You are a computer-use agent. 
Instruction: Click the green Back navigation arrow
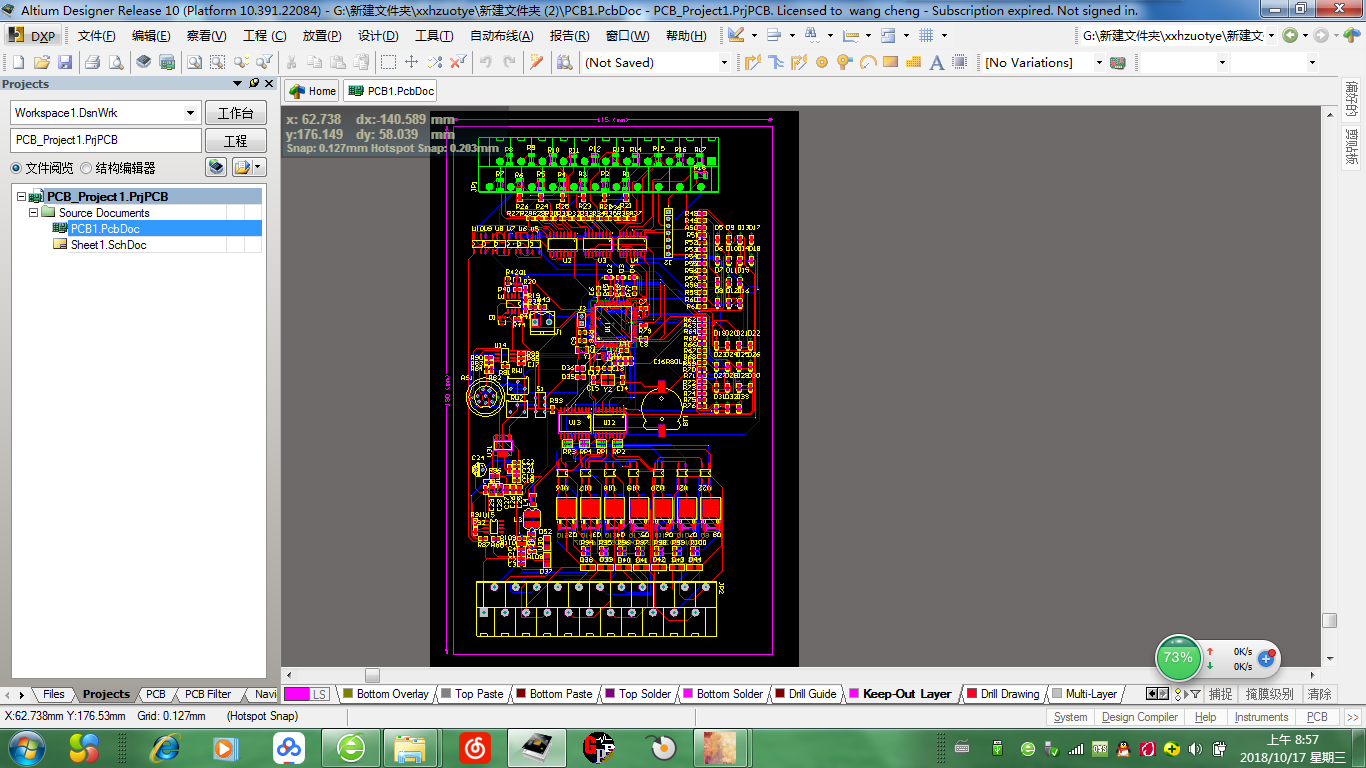tap(1290, 35)
